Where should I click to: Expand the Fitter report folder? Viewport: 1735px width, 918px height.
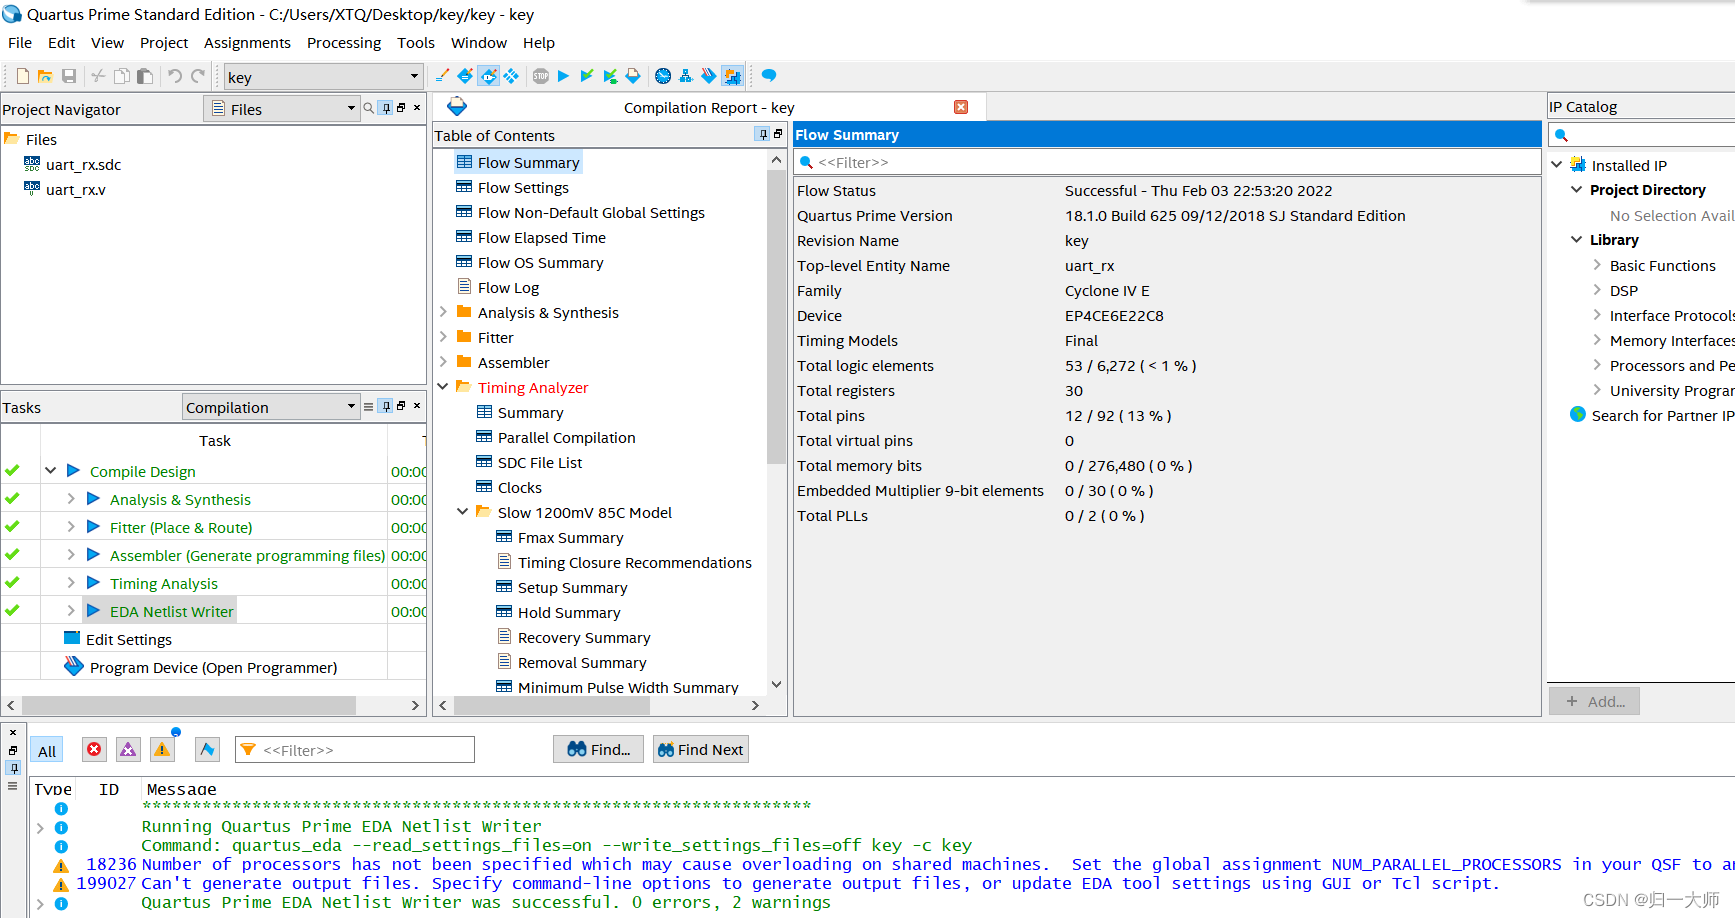[x=443, y=337]
